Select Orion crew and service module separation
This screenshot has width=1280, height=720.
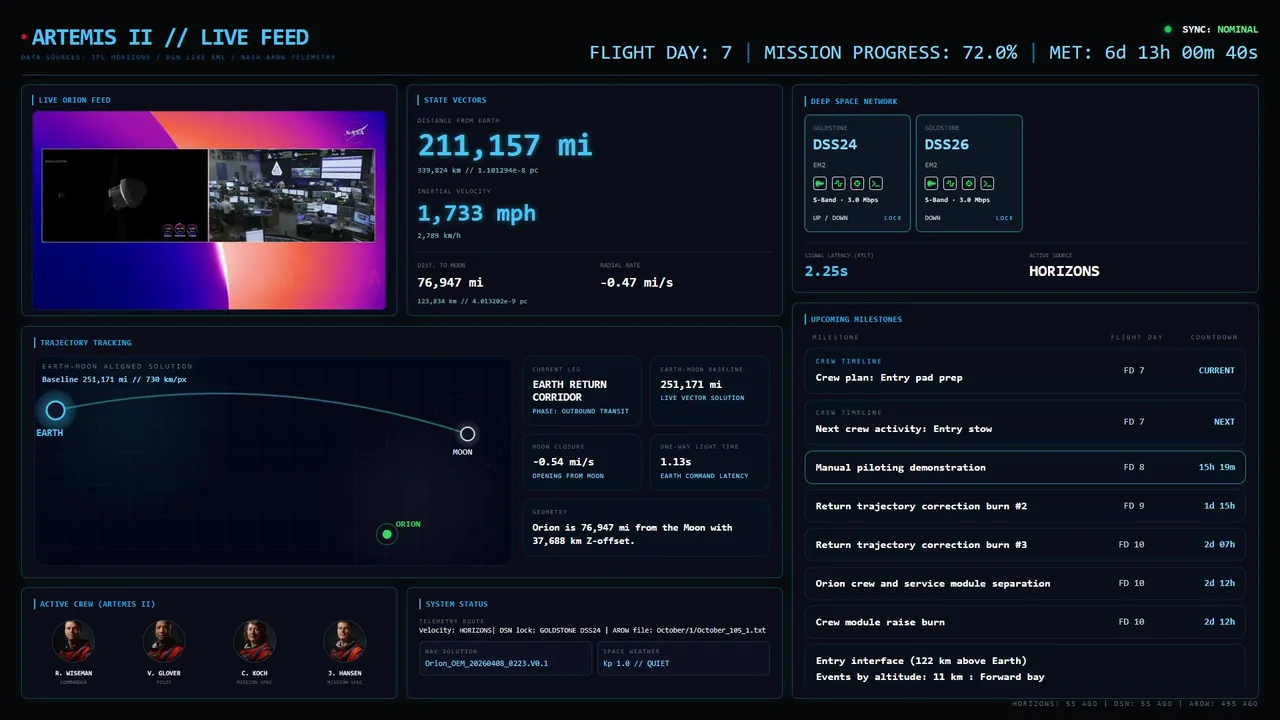point(1025,583)
